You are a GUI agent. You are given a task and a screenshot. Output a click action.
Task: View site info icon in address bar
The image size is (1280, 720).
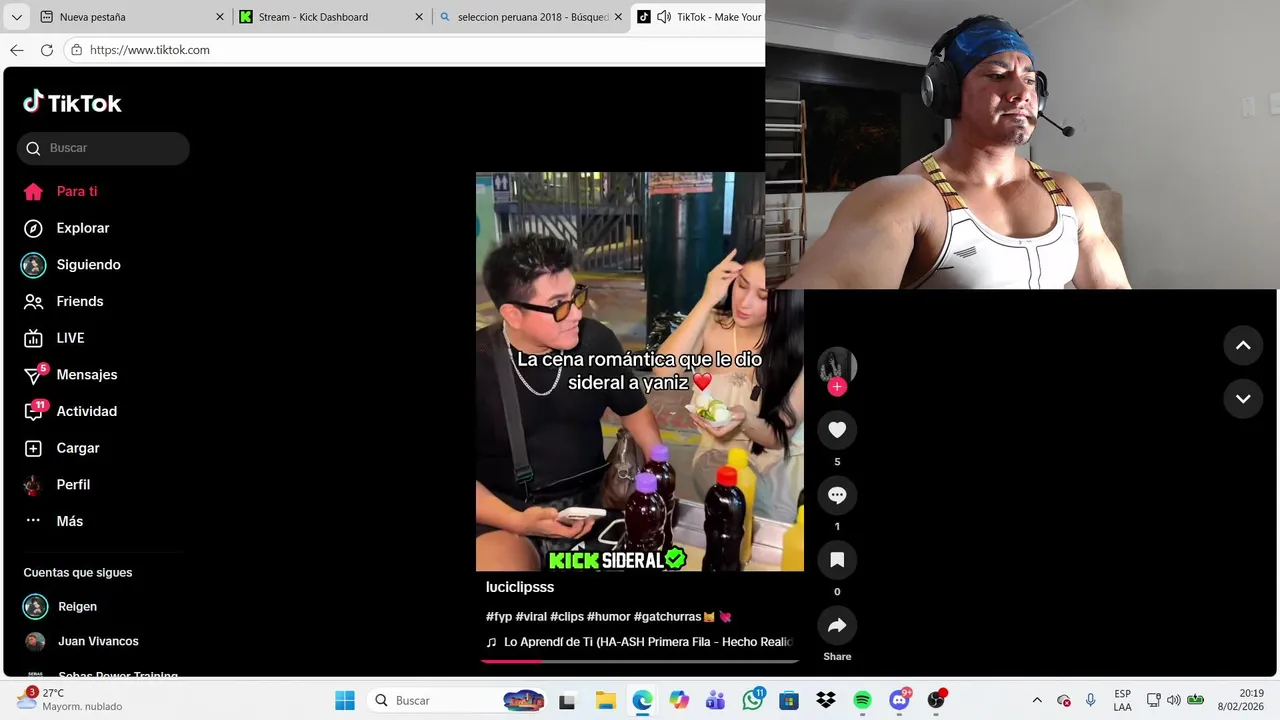coord(77,50)
